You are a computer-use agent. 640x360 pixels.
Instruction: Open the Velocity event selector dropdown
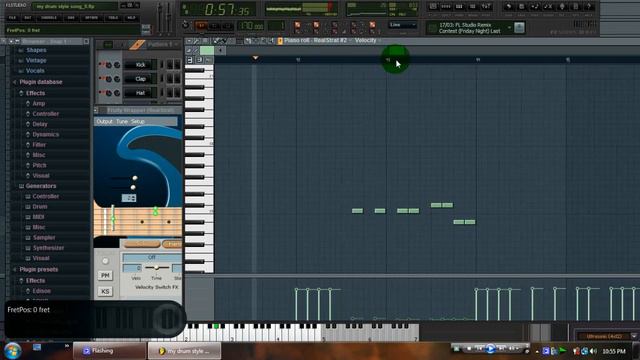coord(367,40)
